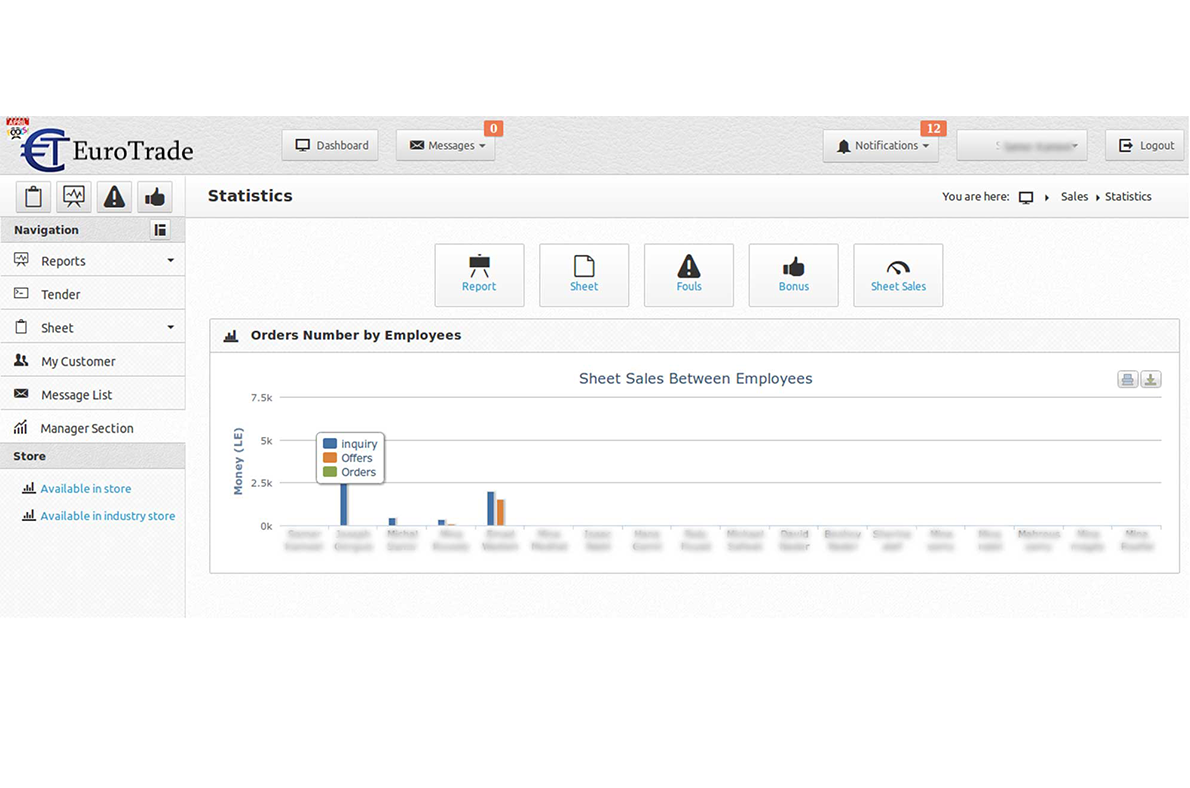
Task: Click the clipboard icon in sidebar toolbar
Action: (33, 196)
